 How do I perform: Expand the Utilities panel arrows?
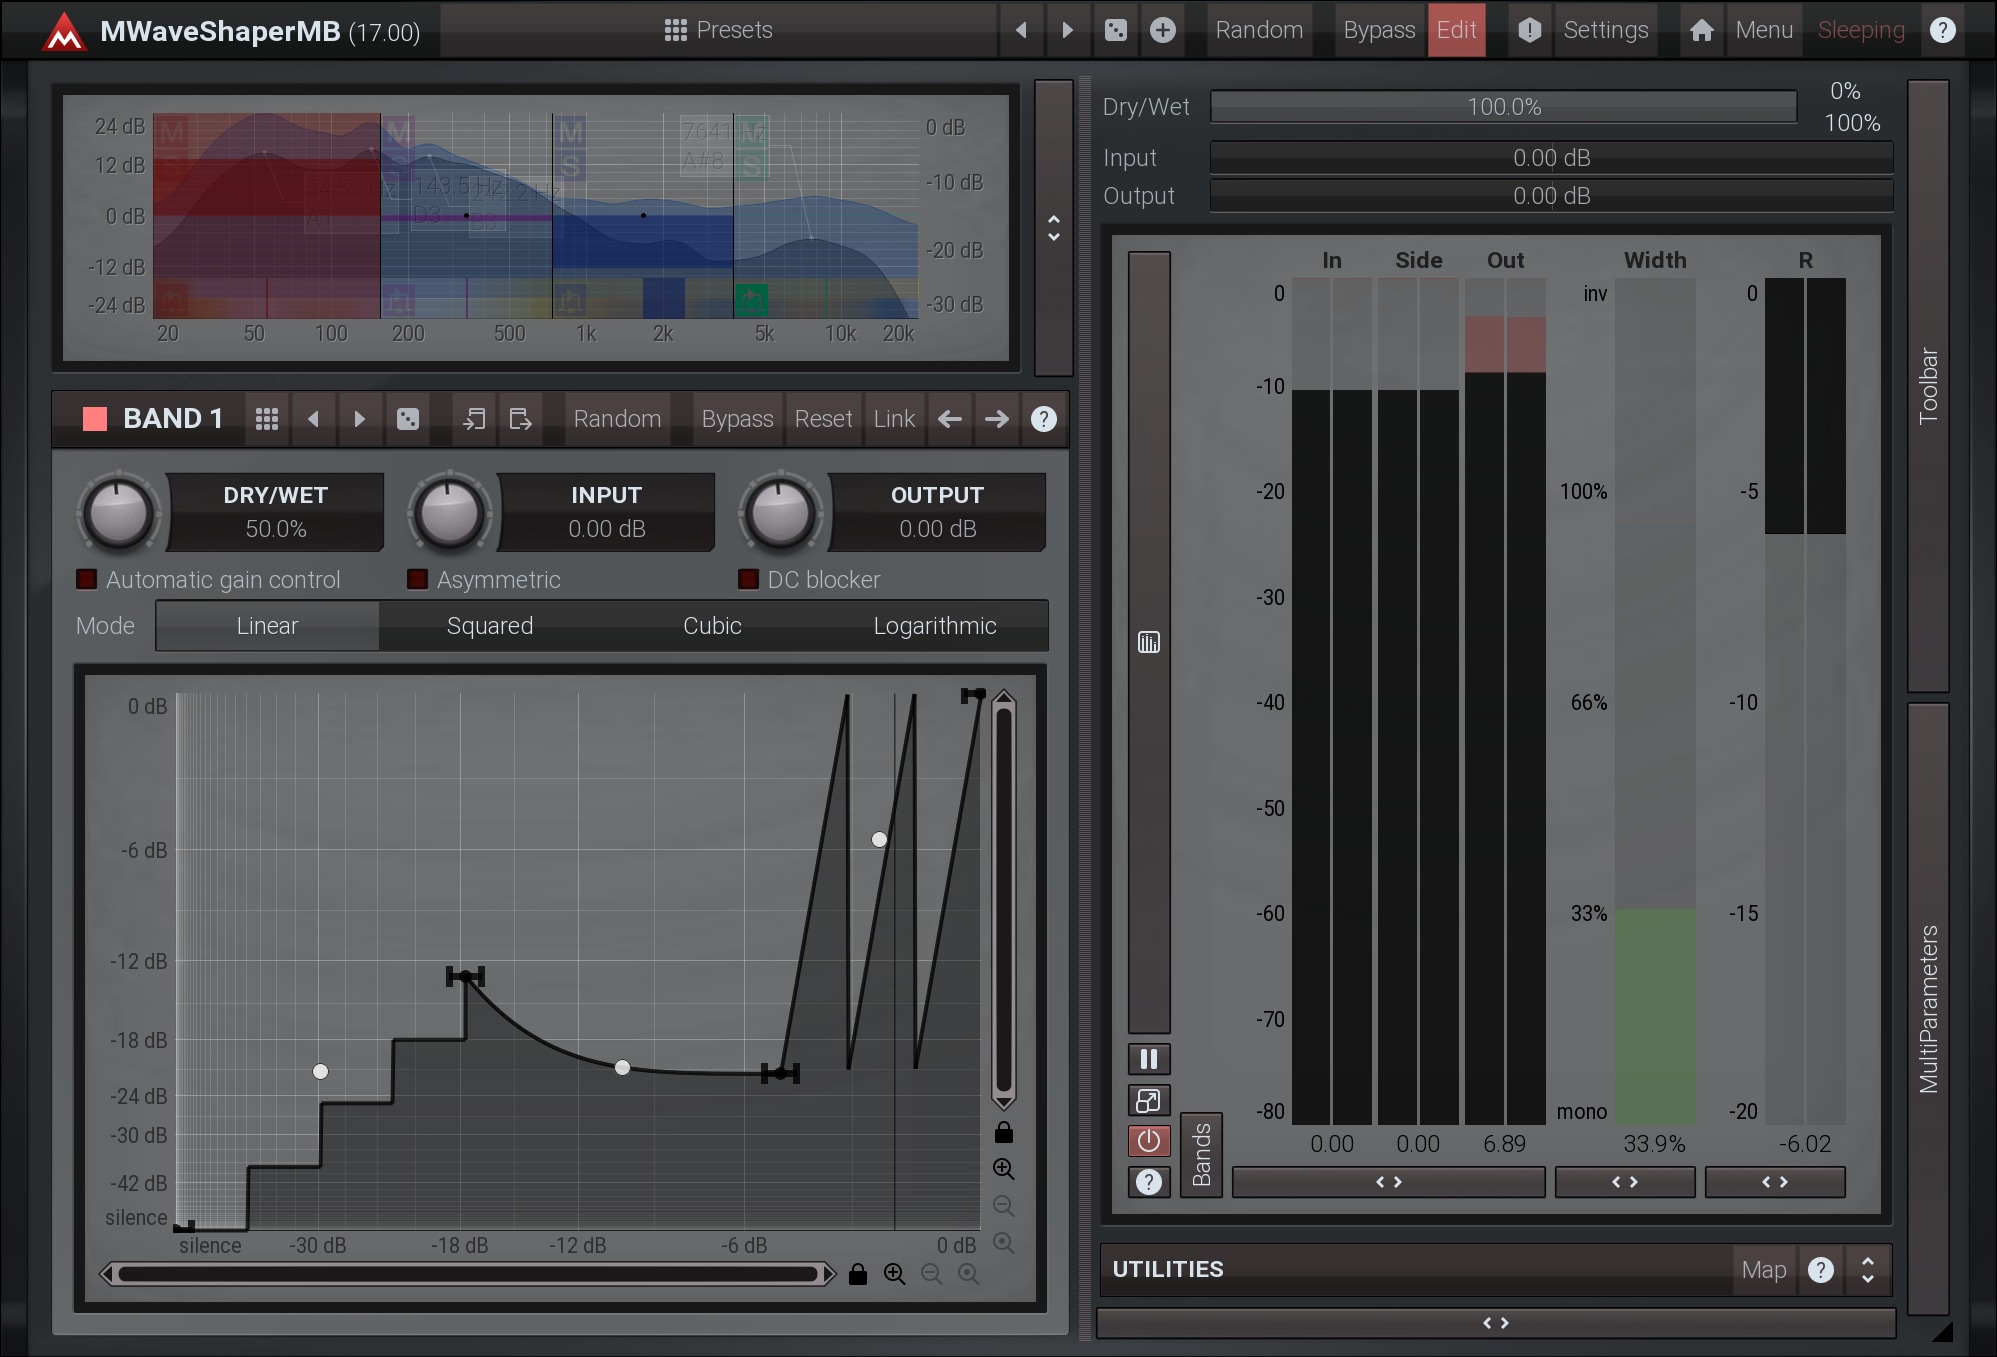[1867, 1269]
